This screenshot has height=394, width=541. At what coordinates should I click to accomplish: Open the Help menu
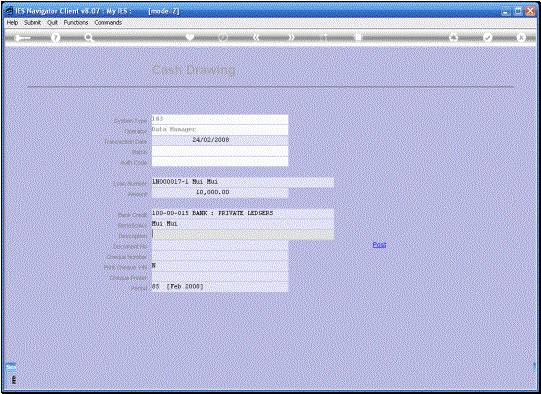pyautogui.click(x=12, y=22)
